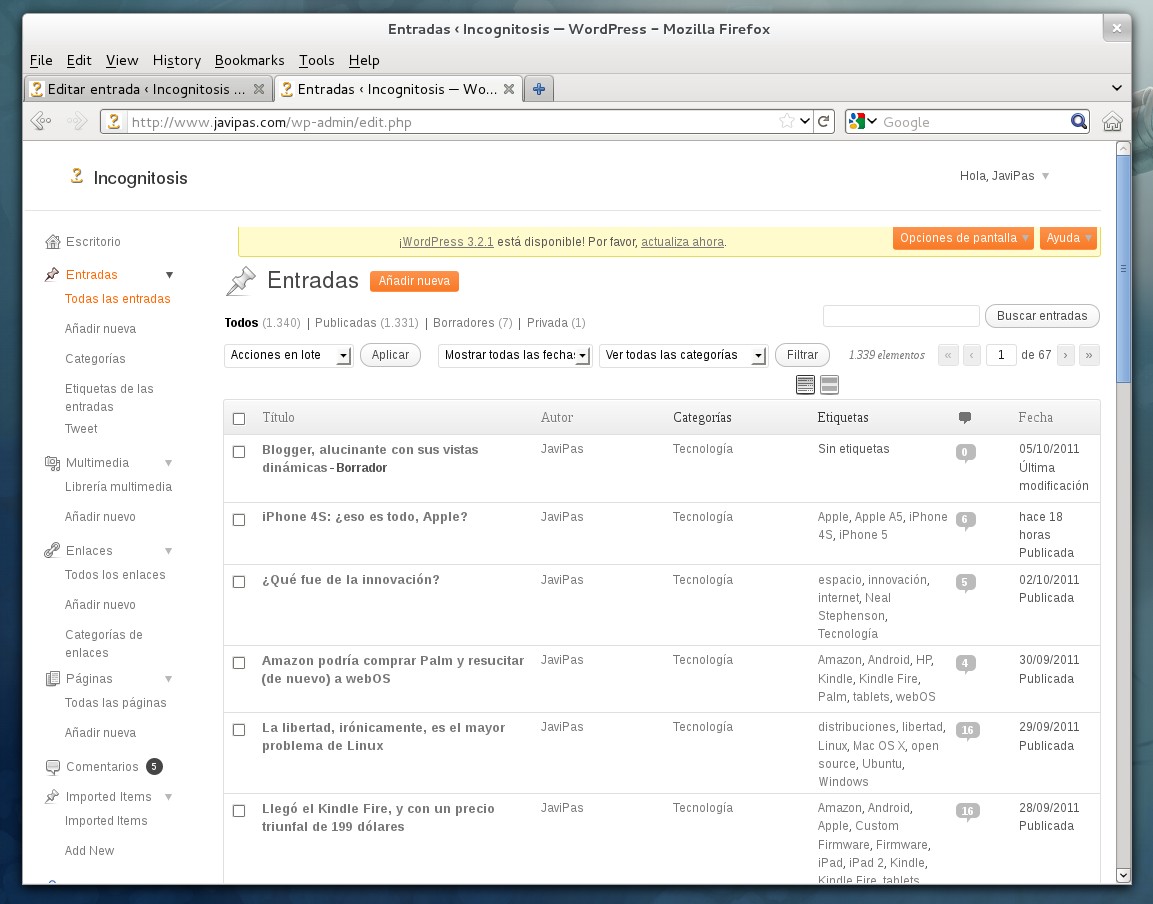
Task: Open the Acciones en lote dropdown
Action: 288,355
